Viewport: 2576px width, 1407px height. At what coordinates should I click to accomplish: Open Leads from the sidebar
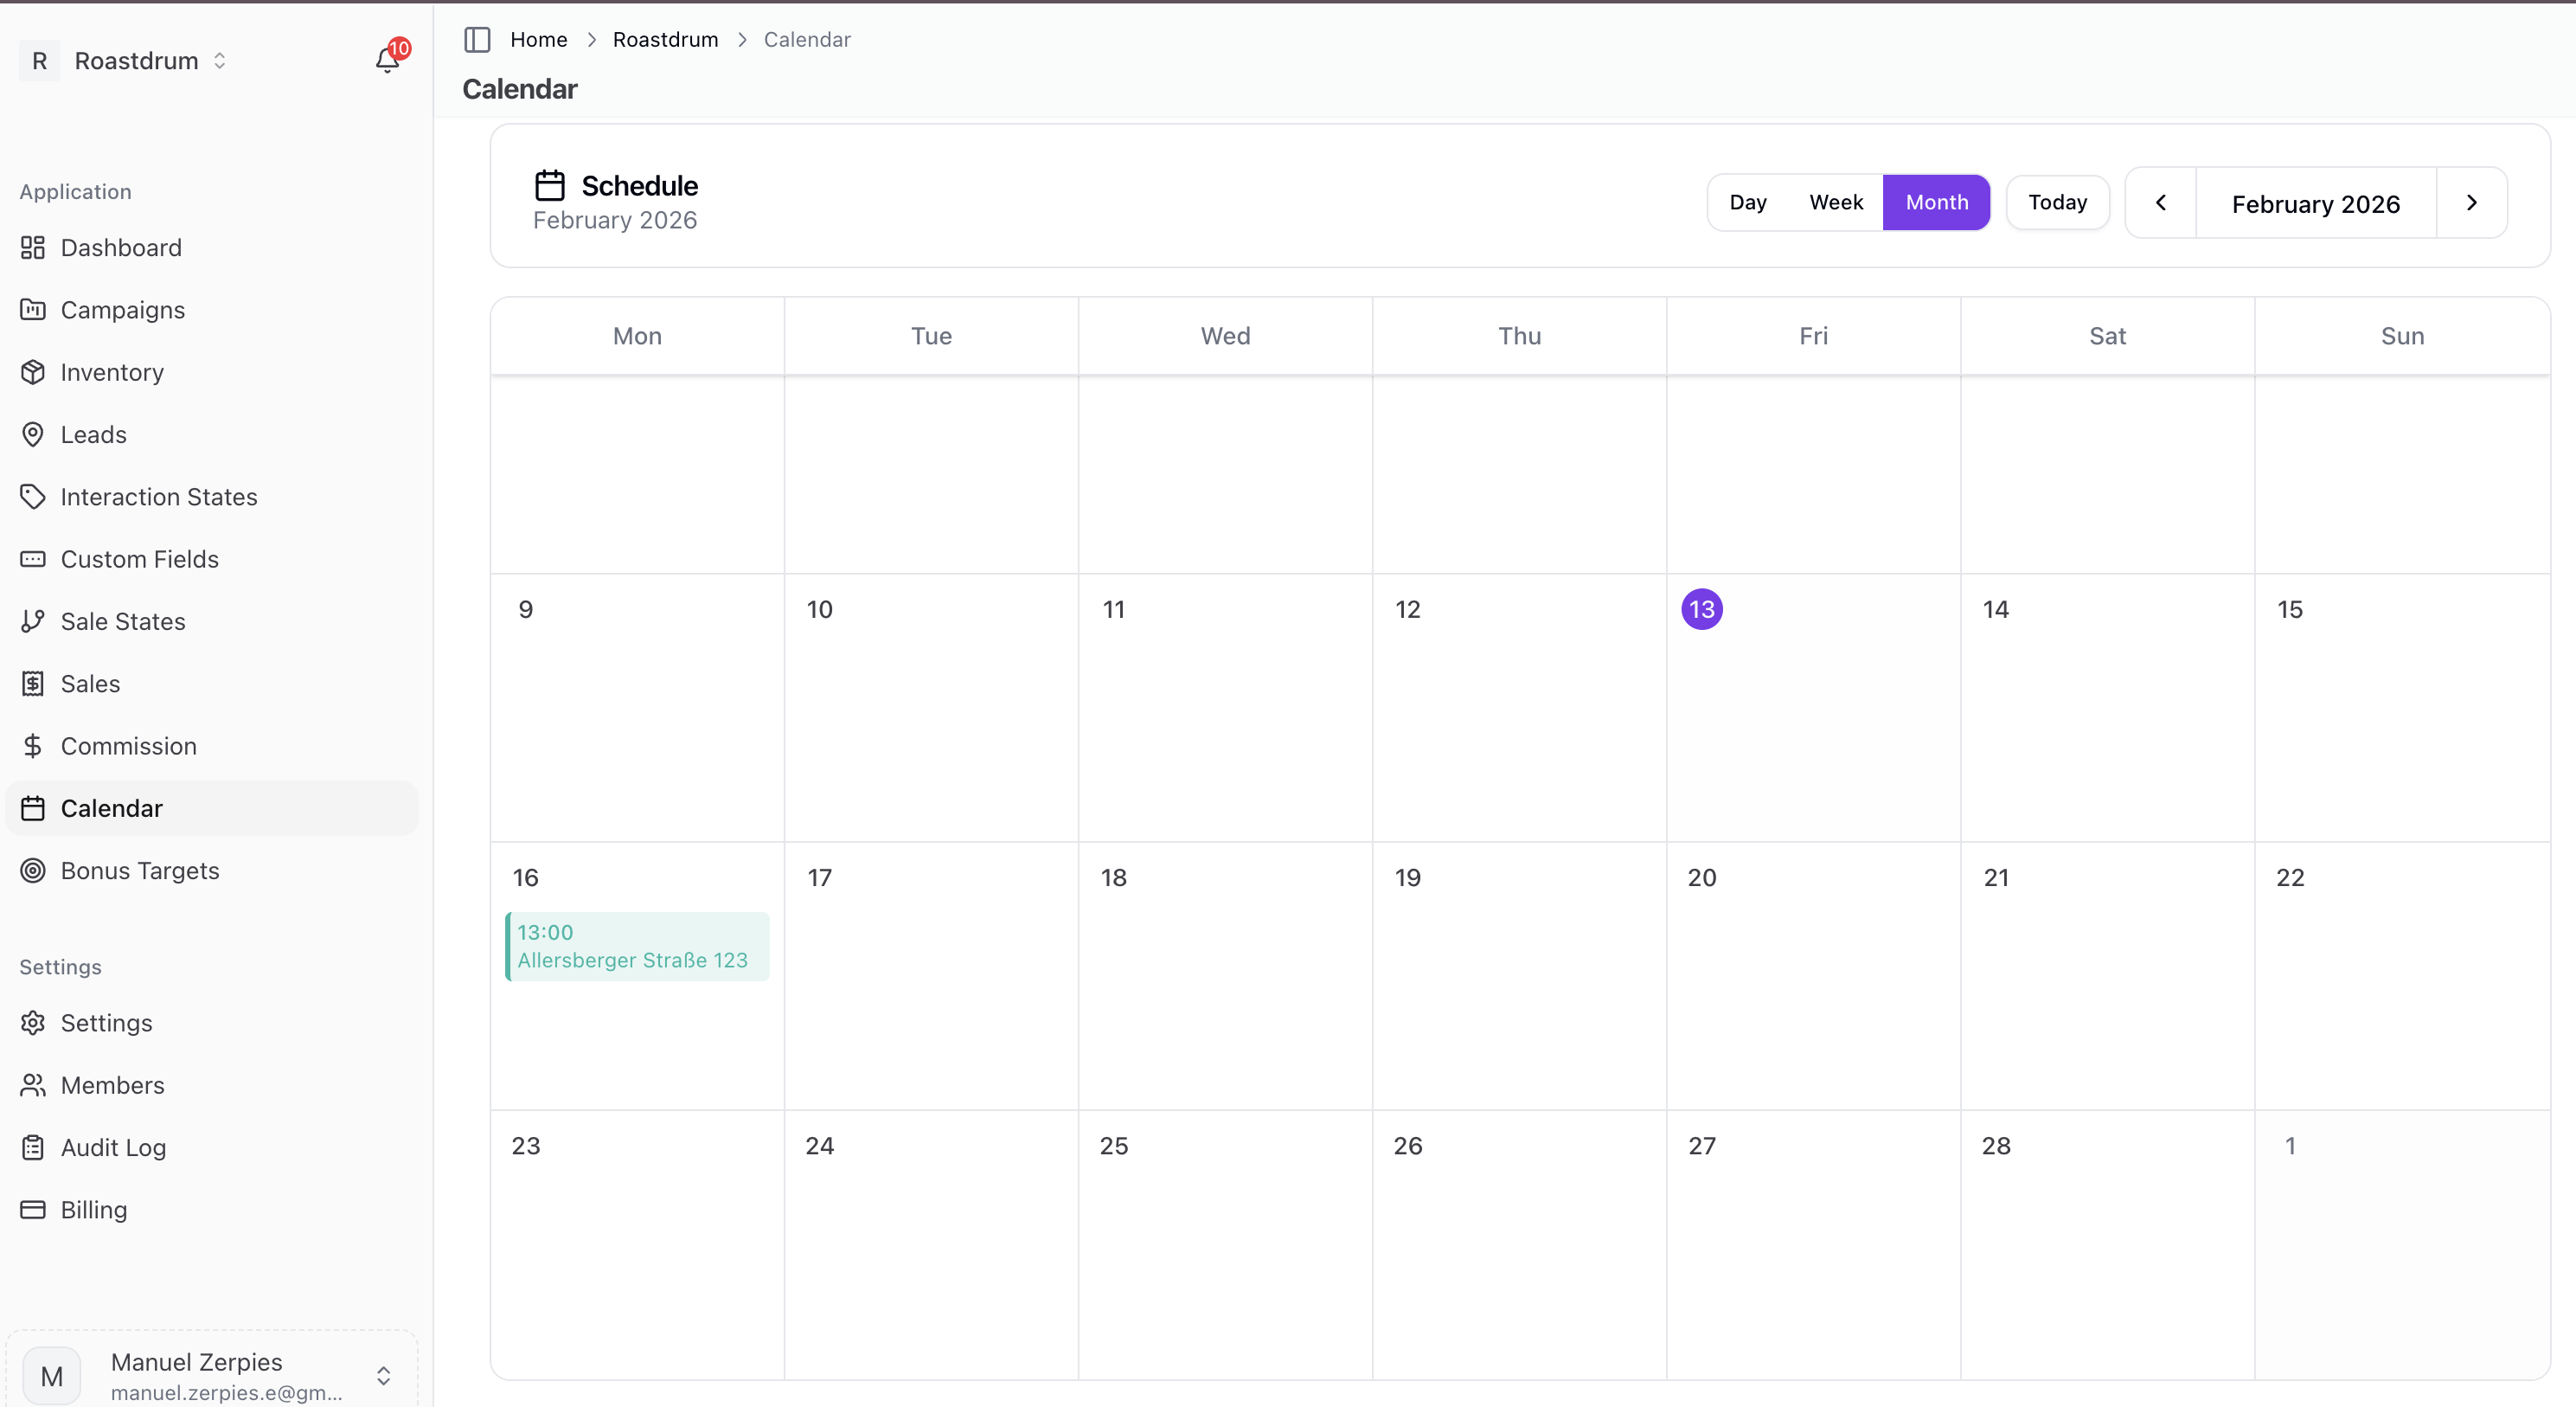coord(93,434)
